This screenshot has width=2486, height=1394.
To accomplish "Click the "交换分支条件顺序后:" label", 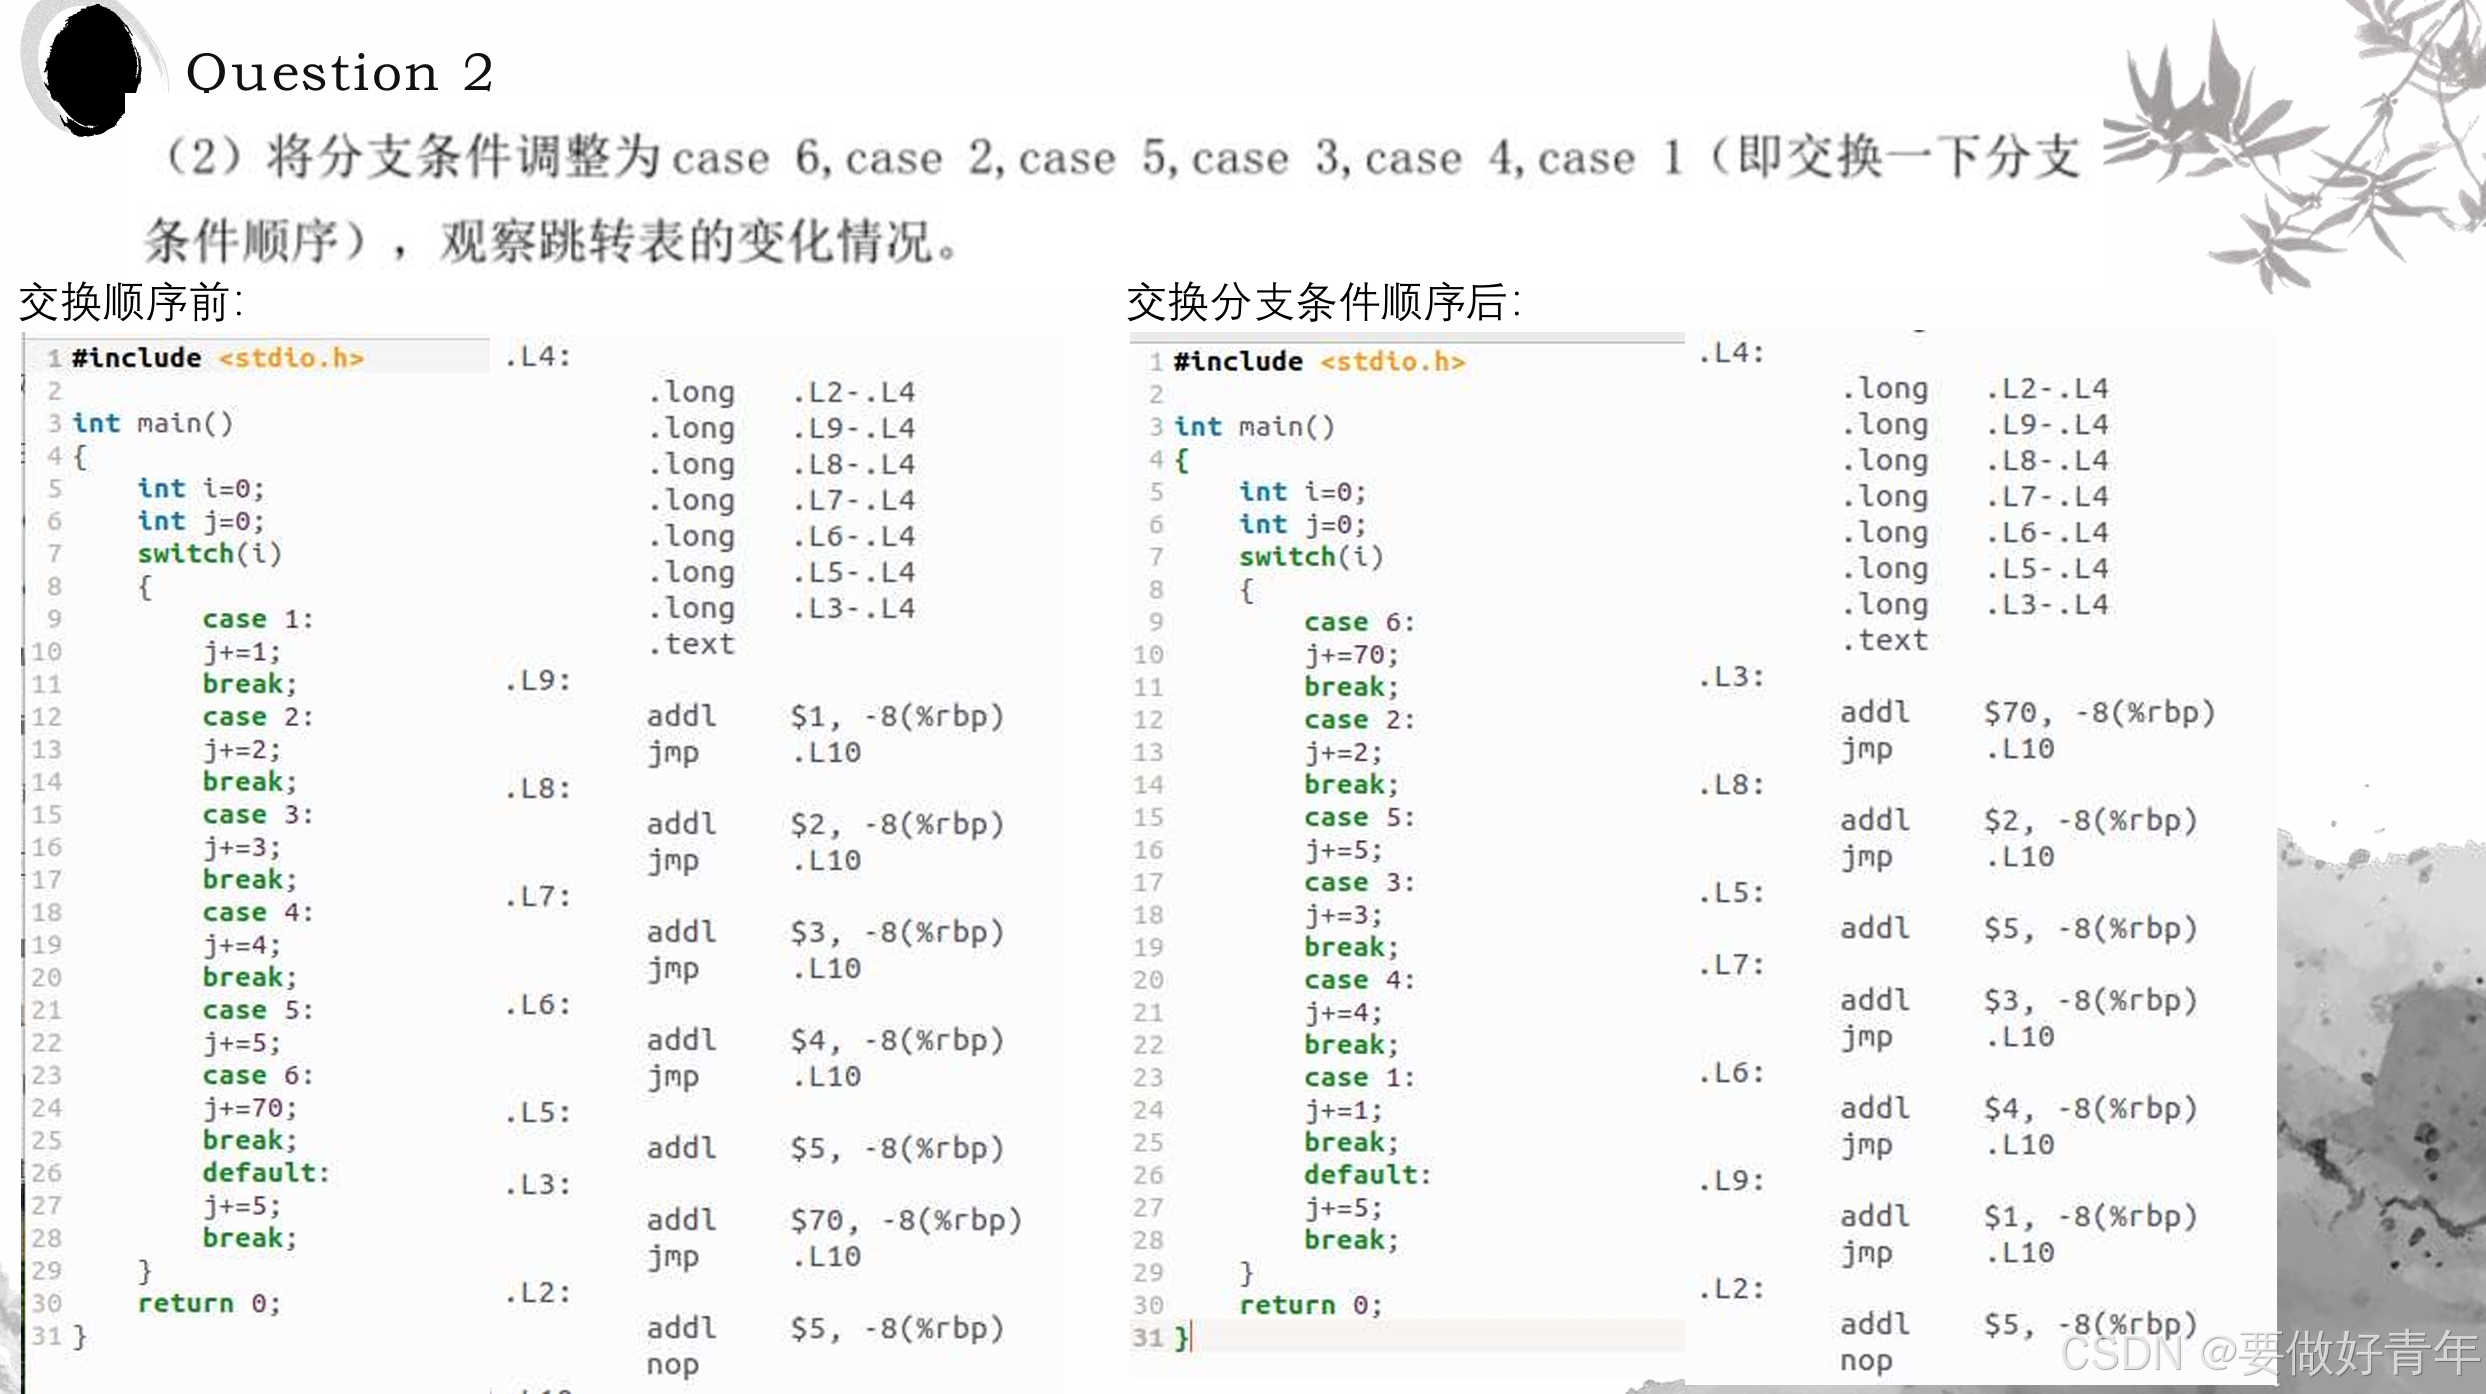I will (1323, 302).
